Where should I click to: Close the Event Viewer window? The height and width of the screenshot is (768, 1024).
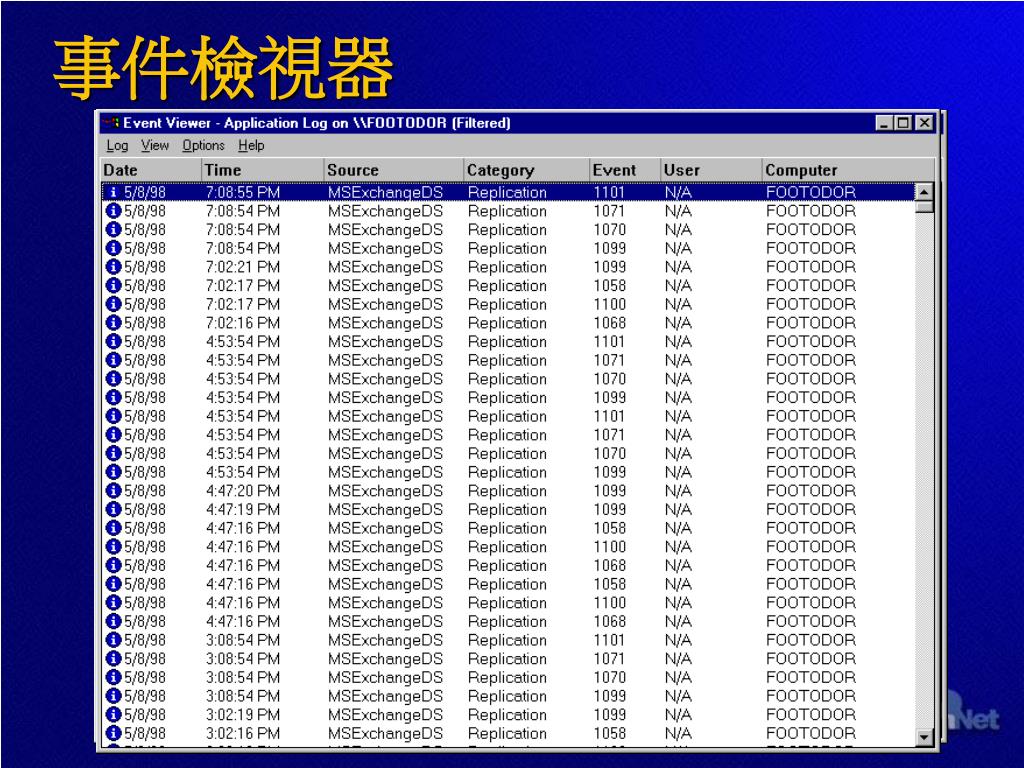[924, 123]
